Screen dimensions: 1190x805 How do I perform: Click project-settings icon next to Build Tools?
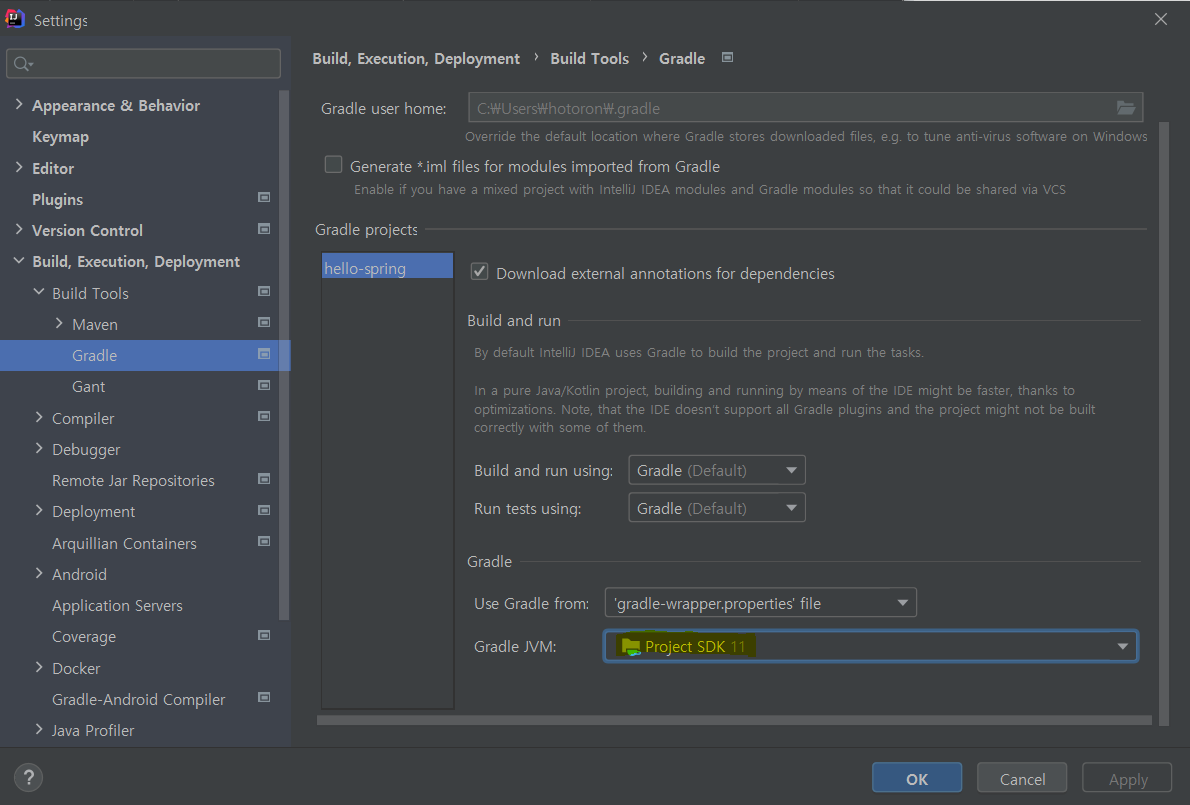[x=264, y=292]
